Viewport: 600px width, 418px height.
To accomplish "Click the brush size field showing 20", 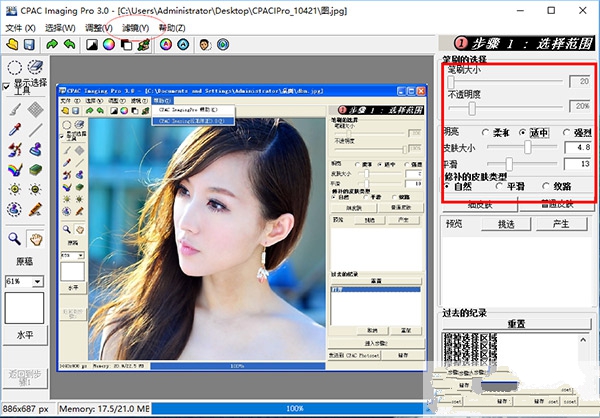I will [579, 81].
